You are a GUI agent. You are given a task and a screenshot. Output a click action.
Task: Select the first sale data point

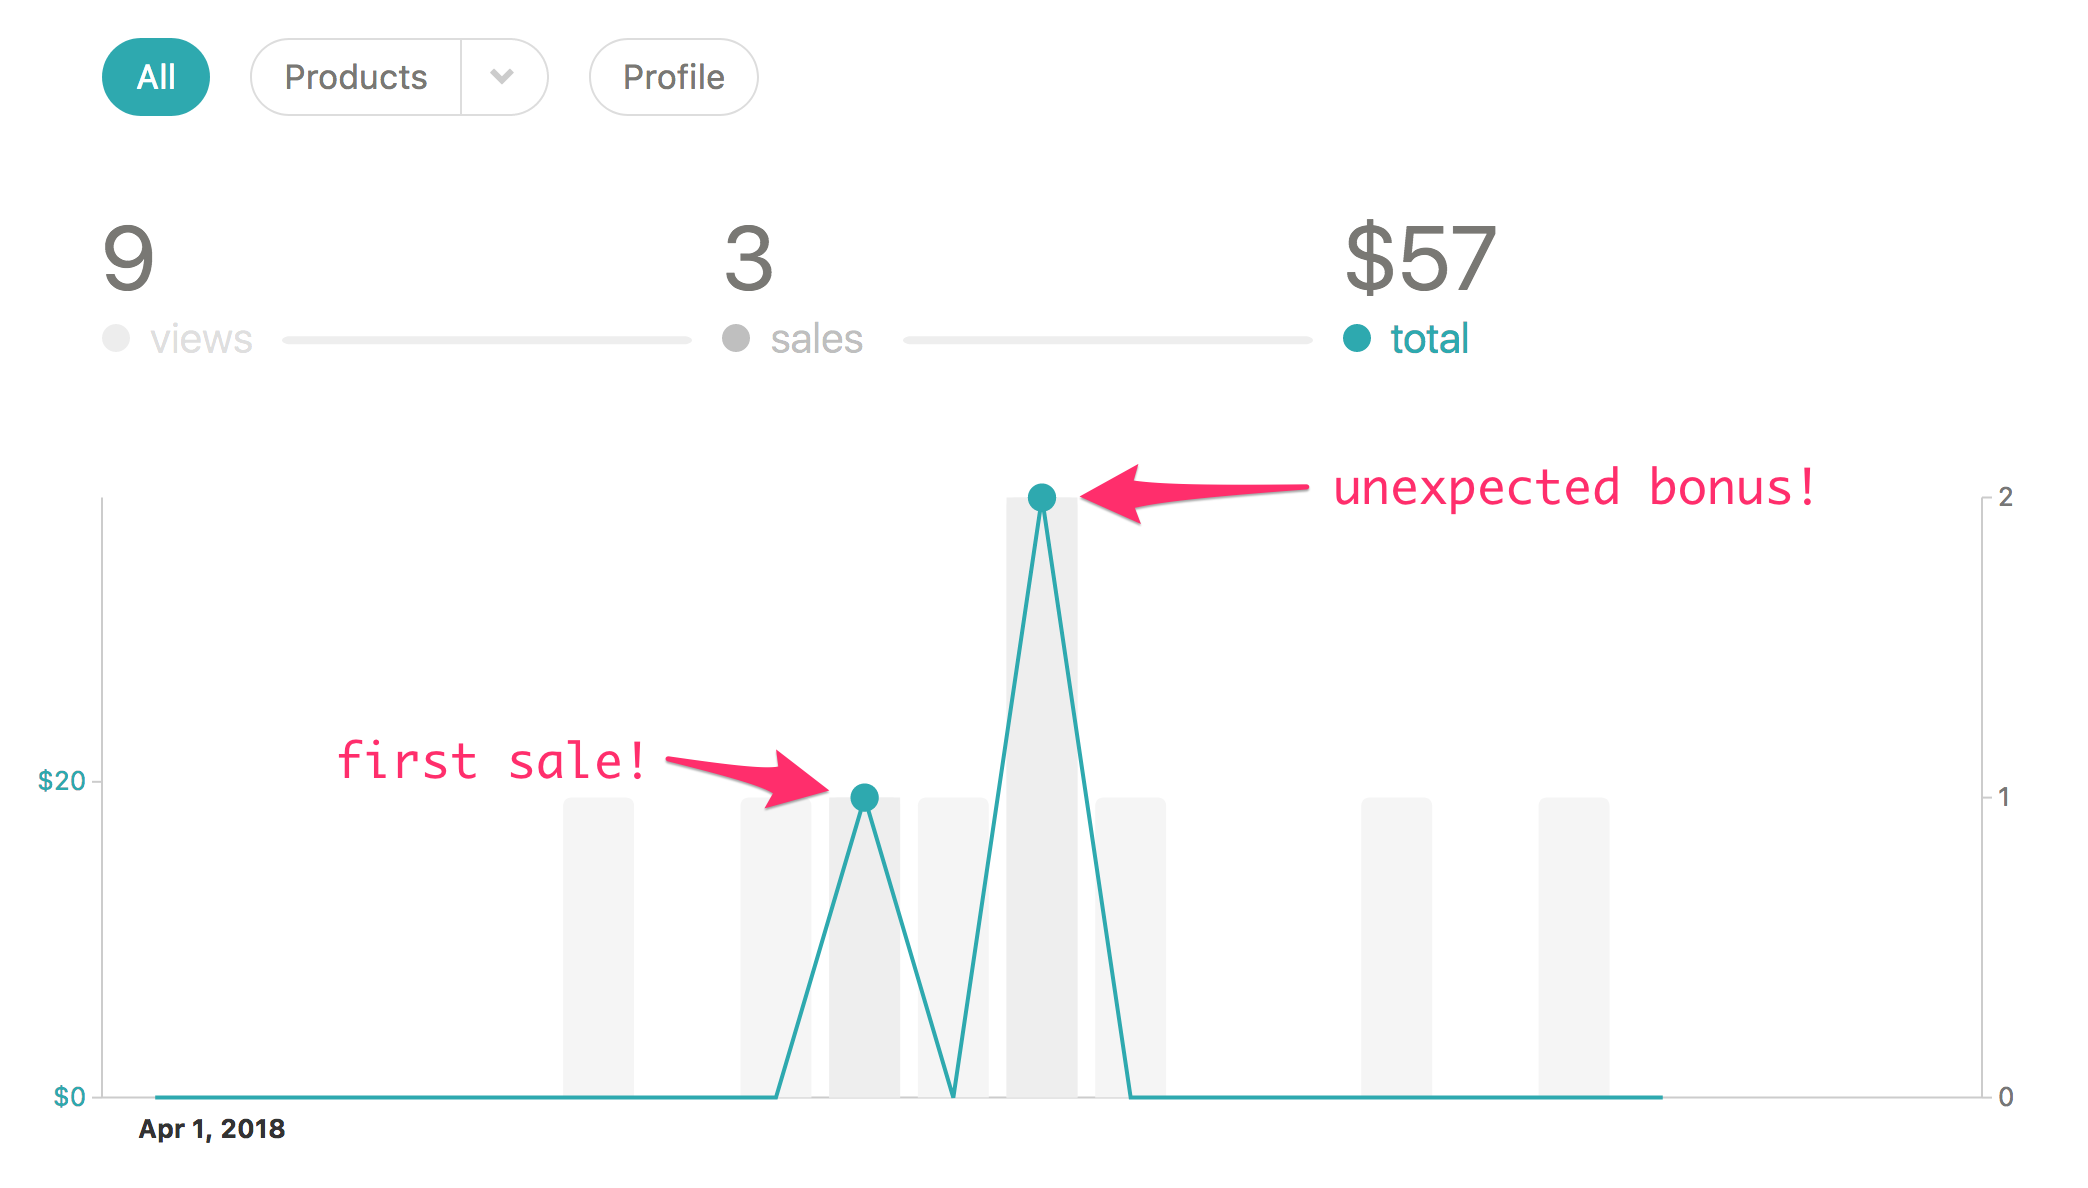click(x=865, y=797)
